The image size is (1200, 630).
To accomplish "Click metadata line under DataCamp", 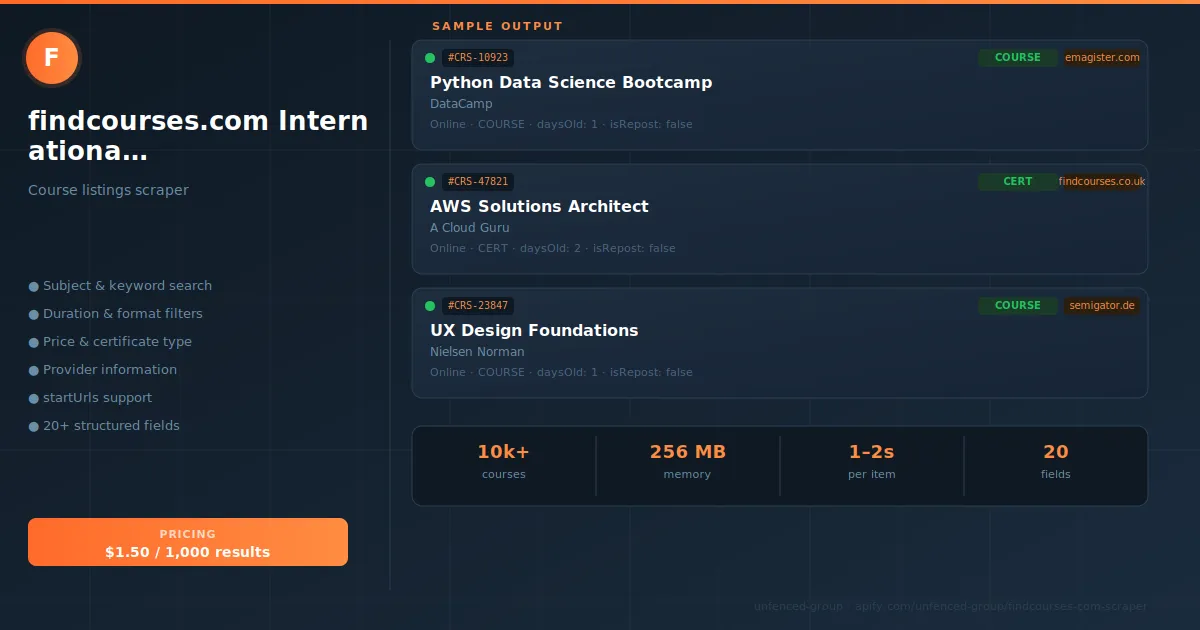I will click(561, 124).
